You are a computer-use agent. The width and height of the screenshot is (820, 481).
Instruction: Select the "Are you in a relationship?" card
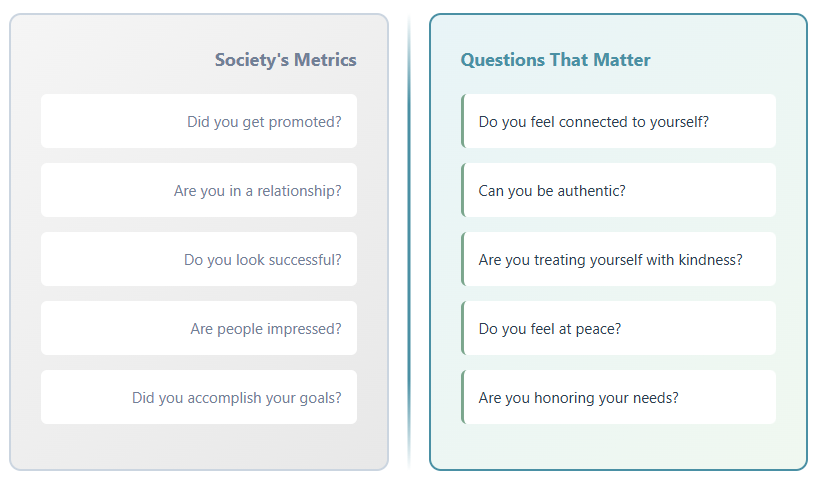click(199, 190)
